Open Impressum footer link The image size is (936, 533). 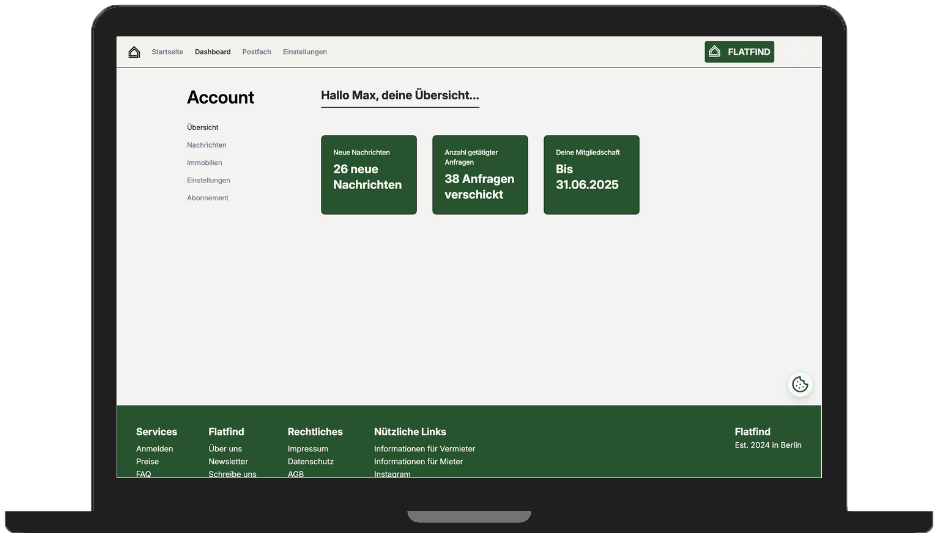308,449
